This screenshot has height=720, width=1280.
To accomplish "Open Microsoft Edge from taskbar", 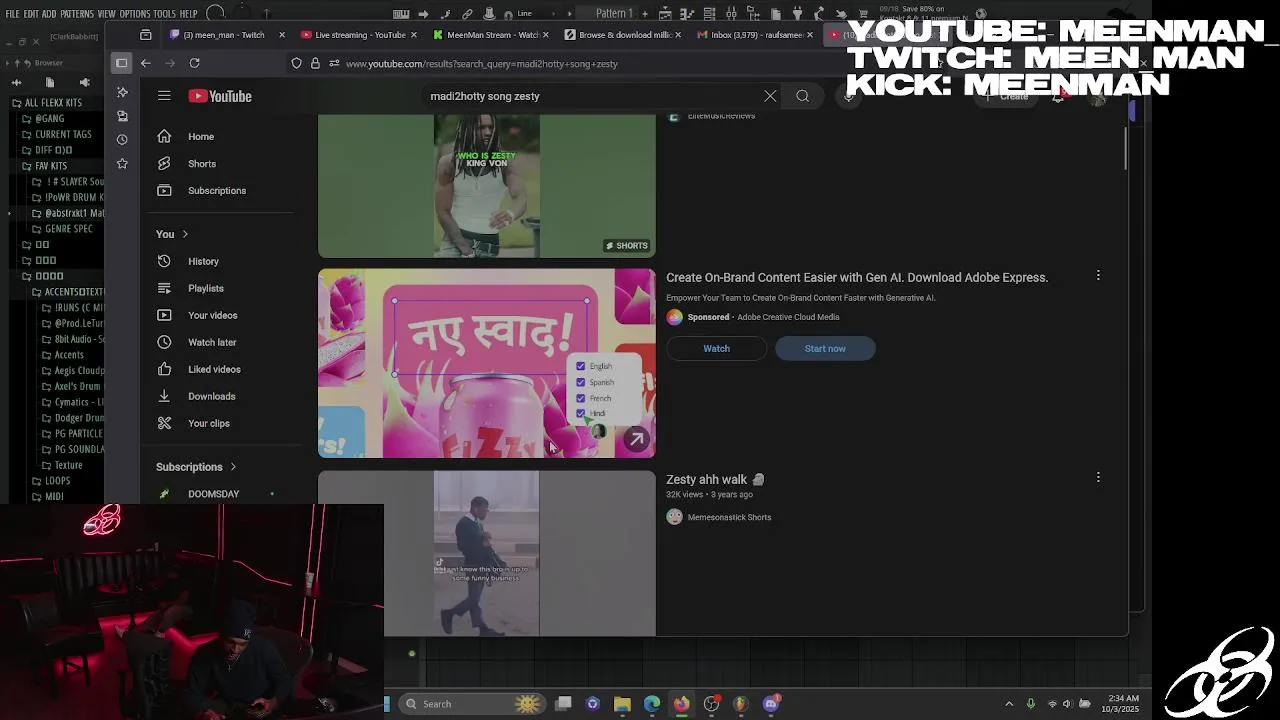I will click(652, 704).
